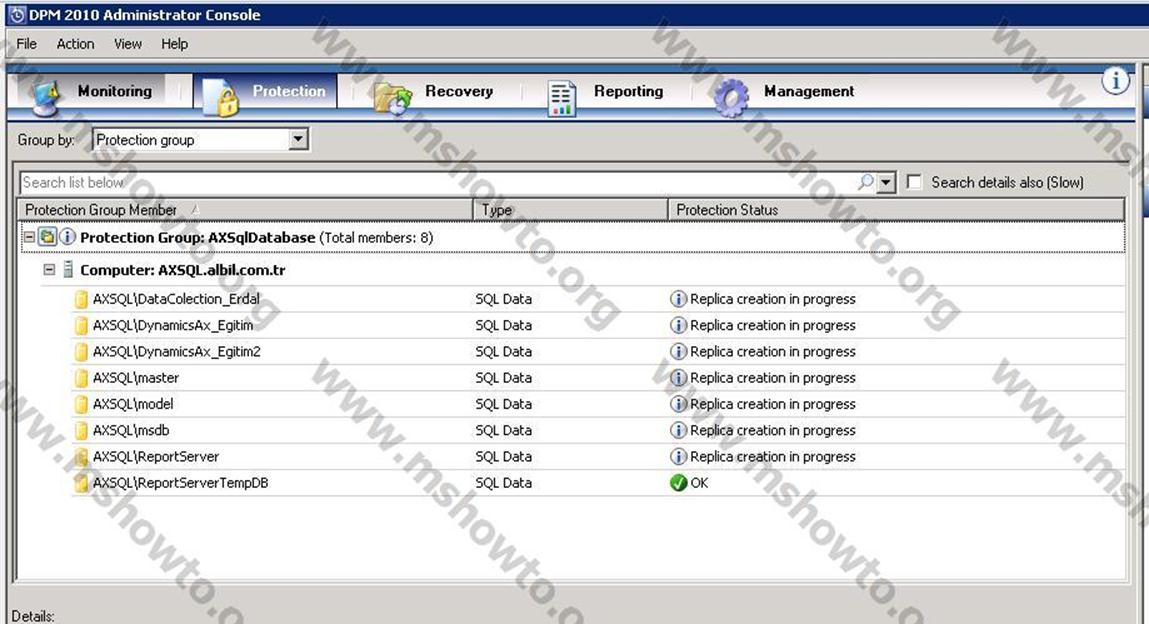Viewport: 1149px width, 624px height.
Task: Click the database icon for DynamicsAx_Egitim2
Action: pos(81,352)
